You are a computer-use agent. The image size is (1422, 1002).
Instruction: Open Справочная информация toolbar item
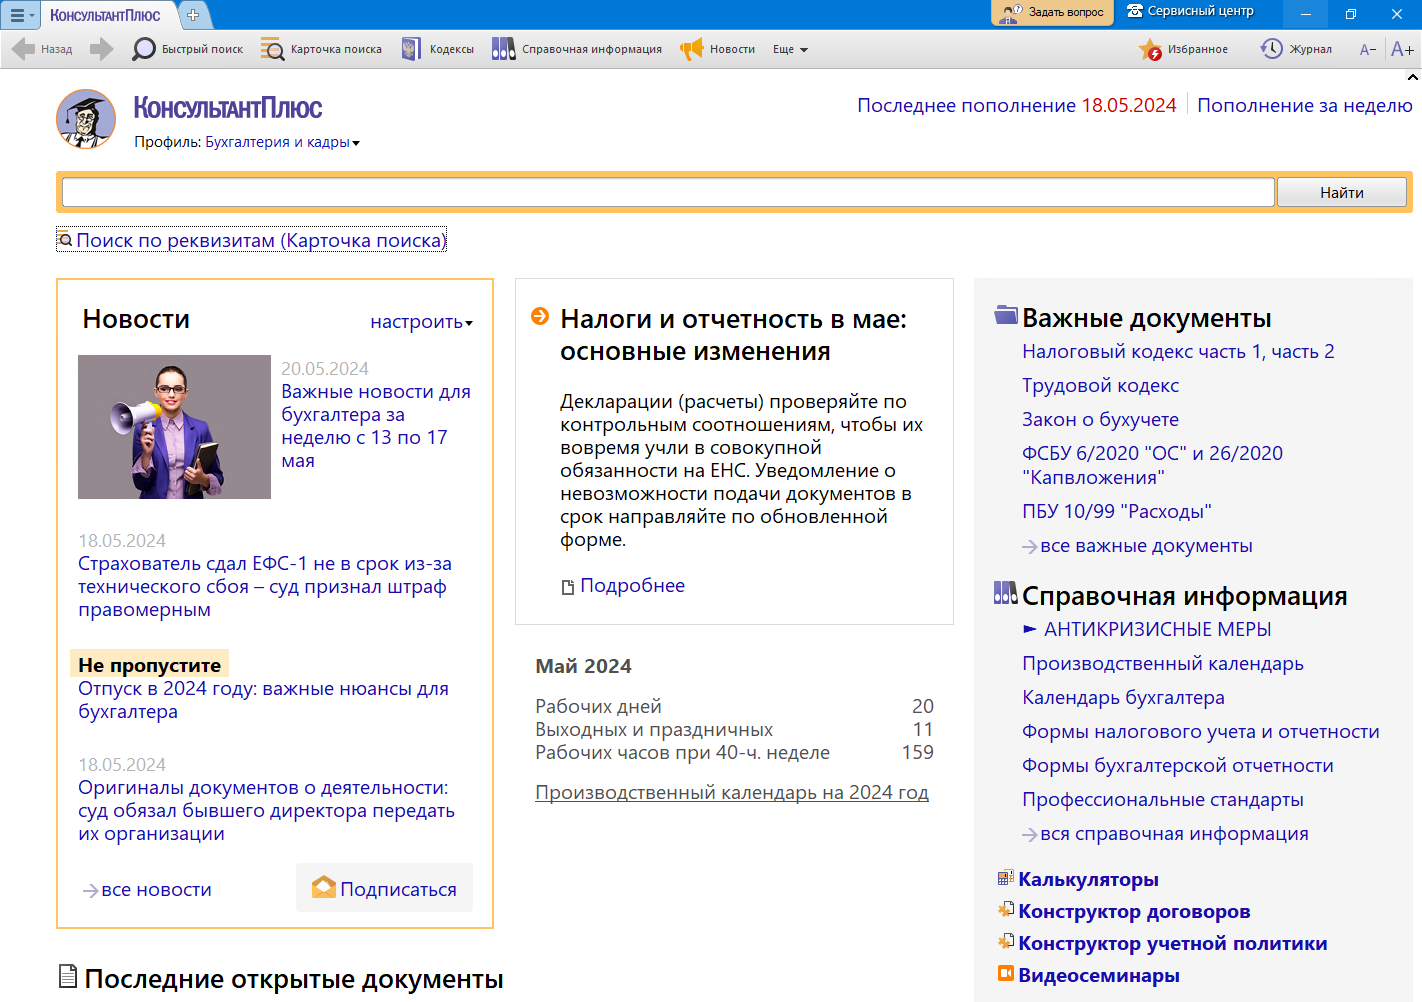point(577,49)
